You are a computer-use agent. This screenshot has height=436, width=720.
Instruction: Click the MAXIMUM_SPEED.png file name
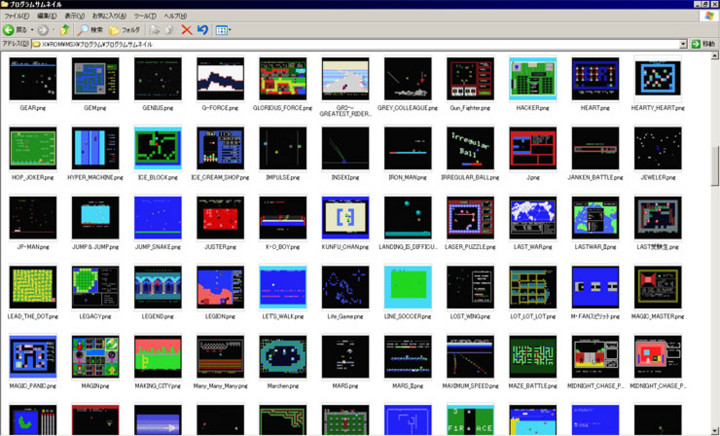pyautogui.click(x=470, y=386)
